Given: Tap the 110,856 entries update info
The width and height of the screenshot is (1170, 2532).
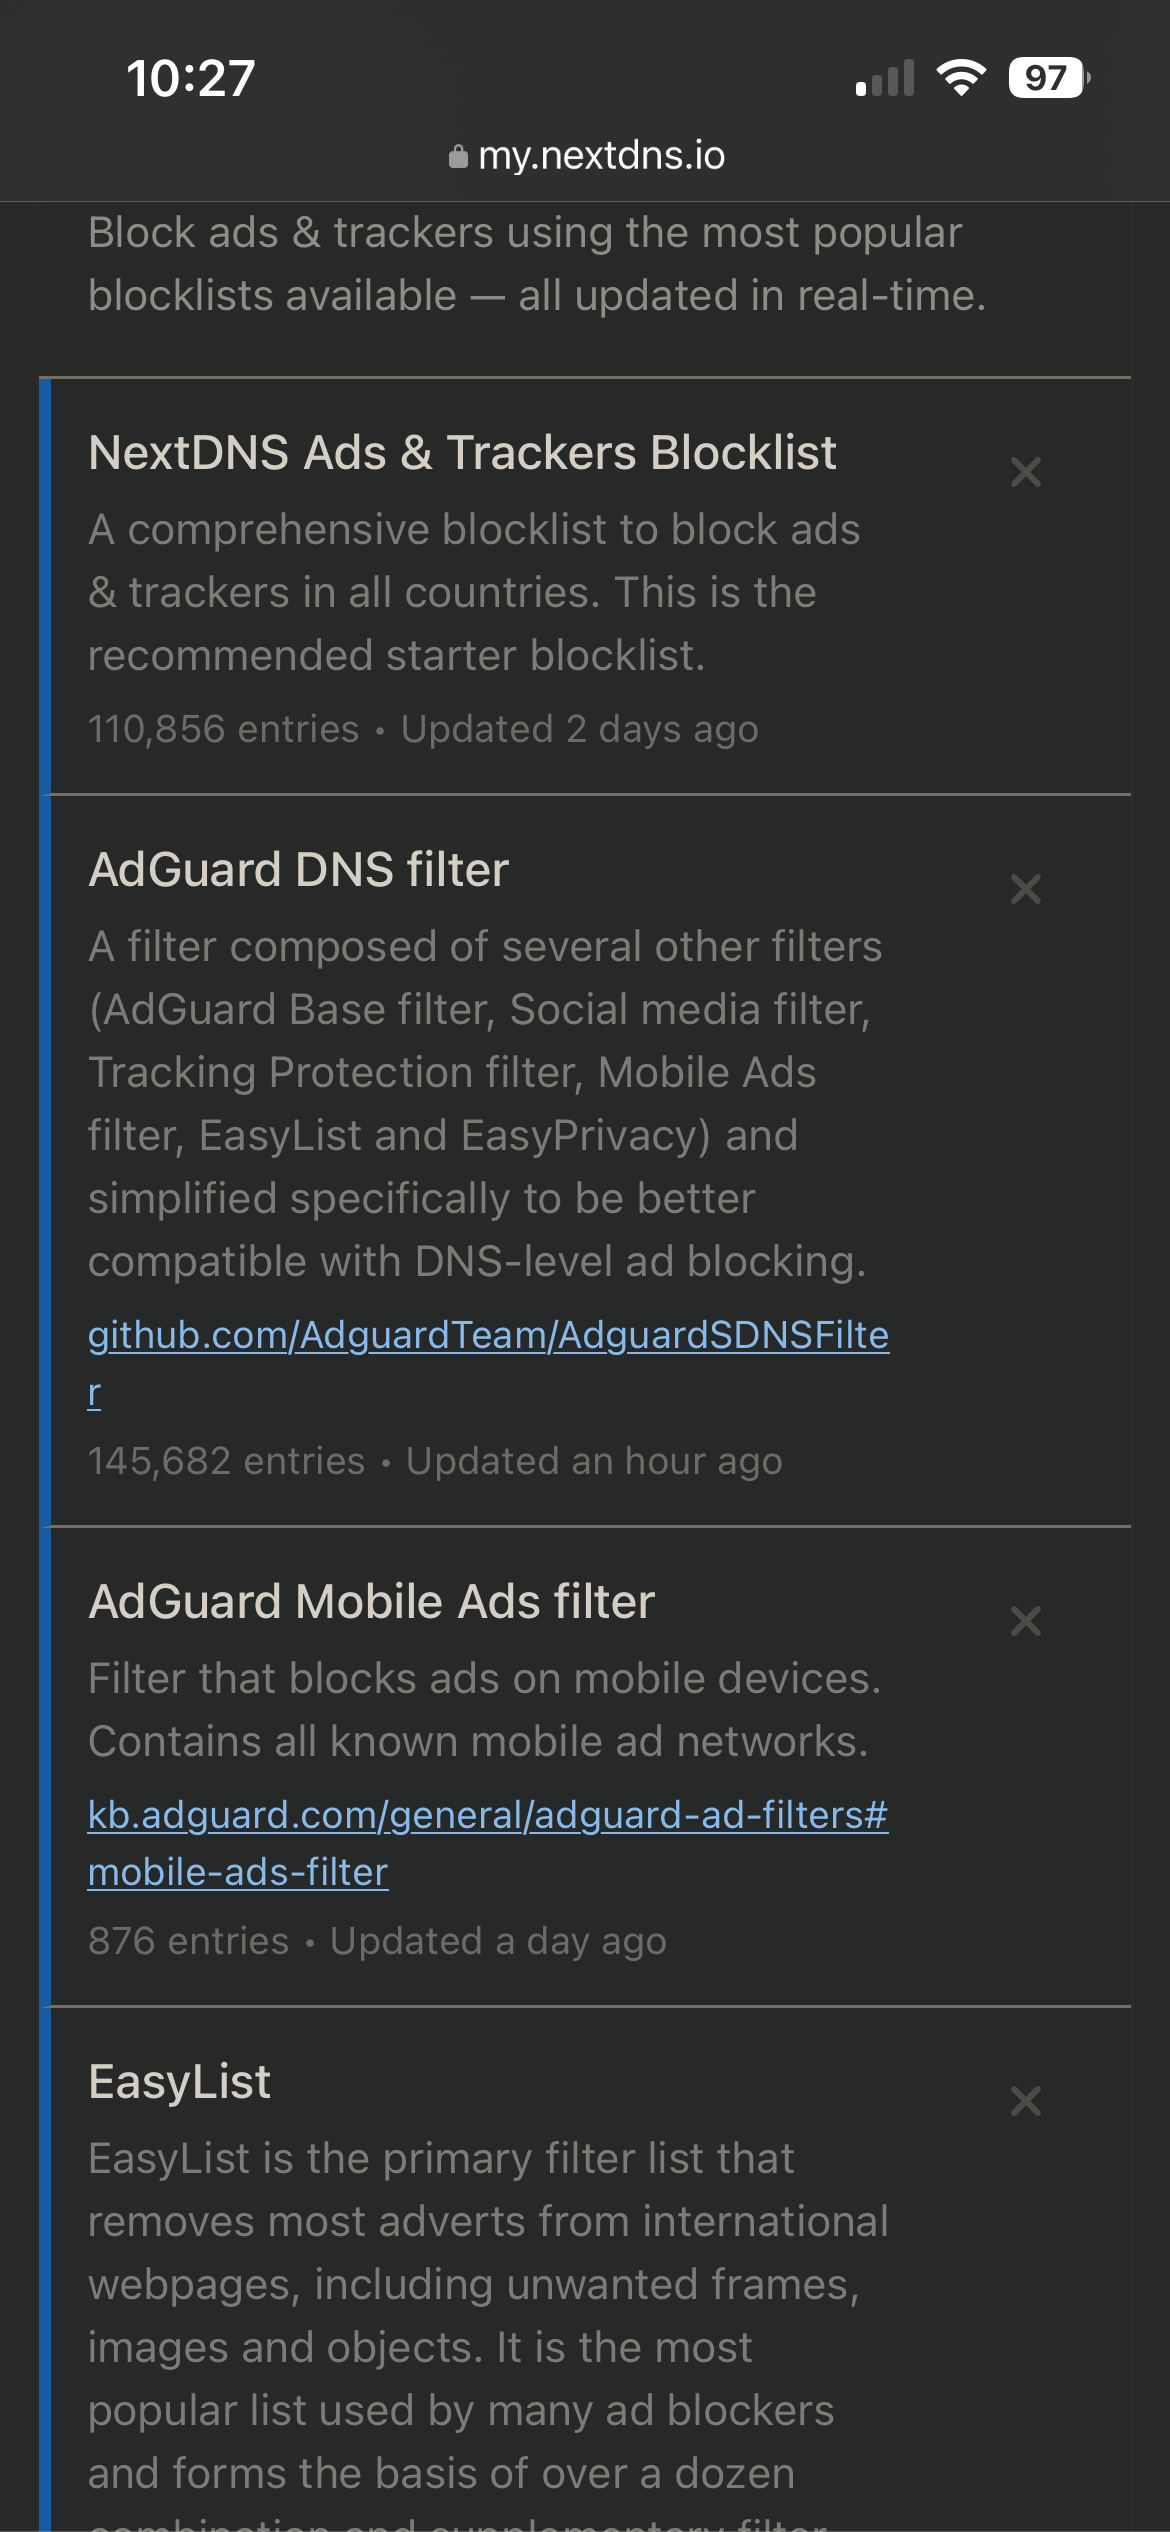Looking at the screenshot, I should coord(423,730).
